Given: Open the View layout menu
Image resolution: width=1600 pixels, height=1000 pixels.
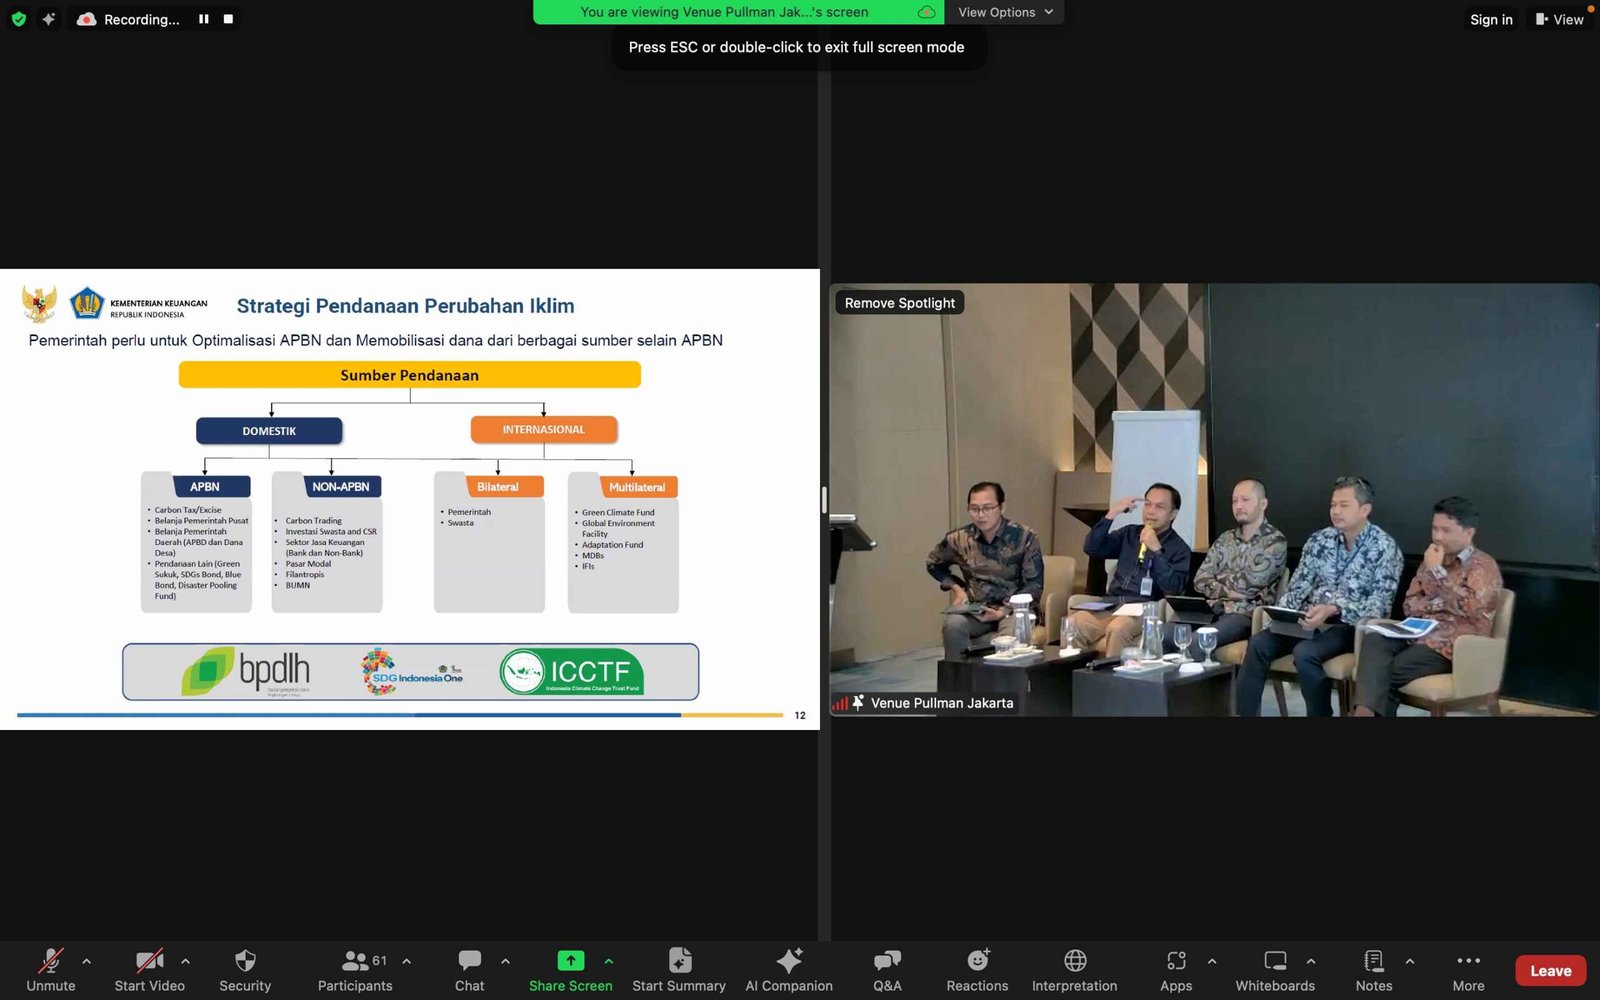Looking at the screenshot, I should (x=1559, y=19).
